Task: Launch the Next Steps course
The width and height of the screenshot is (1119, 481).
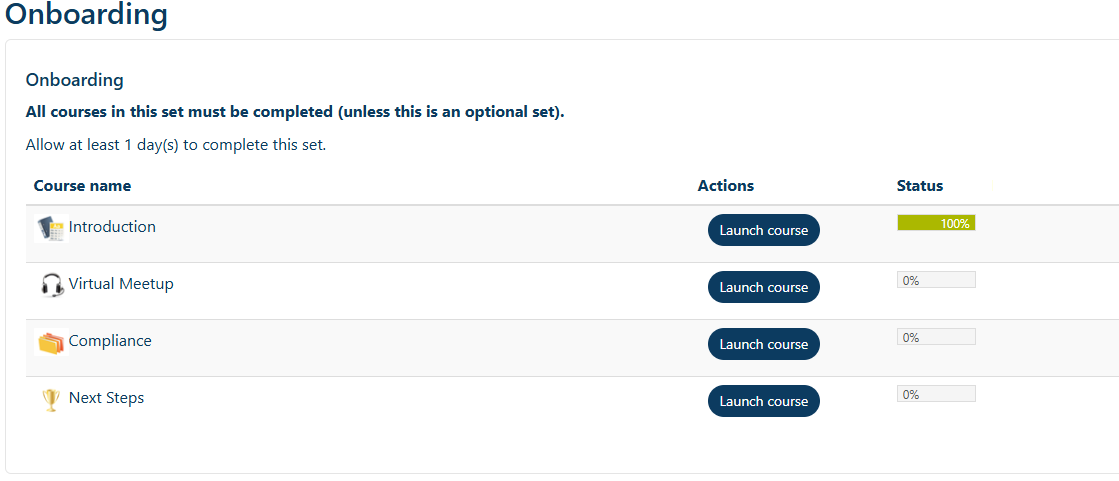Action: 764,401
